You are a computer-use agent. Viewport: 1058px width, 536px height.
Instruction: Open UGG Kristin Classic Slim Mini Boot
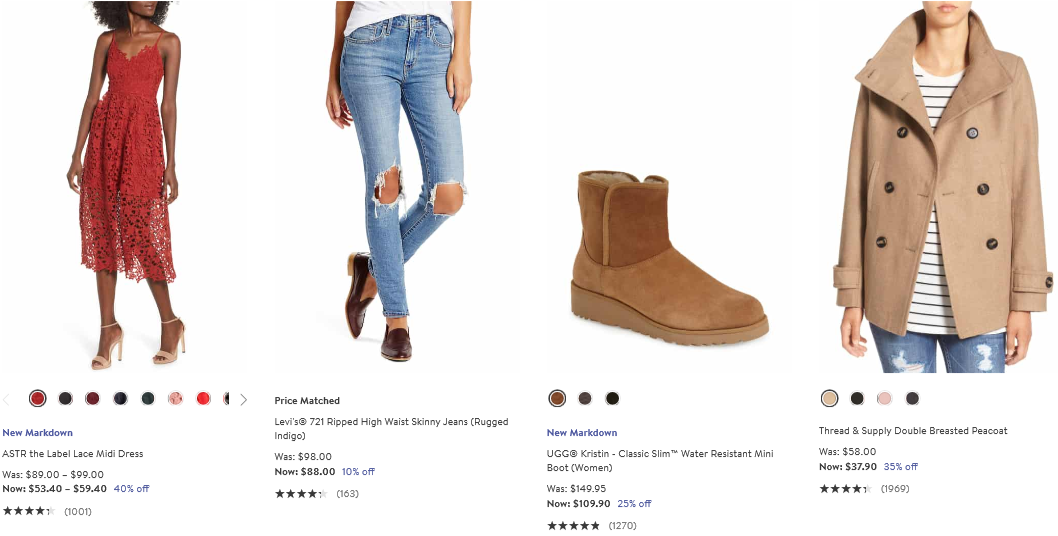pos(660,460)
